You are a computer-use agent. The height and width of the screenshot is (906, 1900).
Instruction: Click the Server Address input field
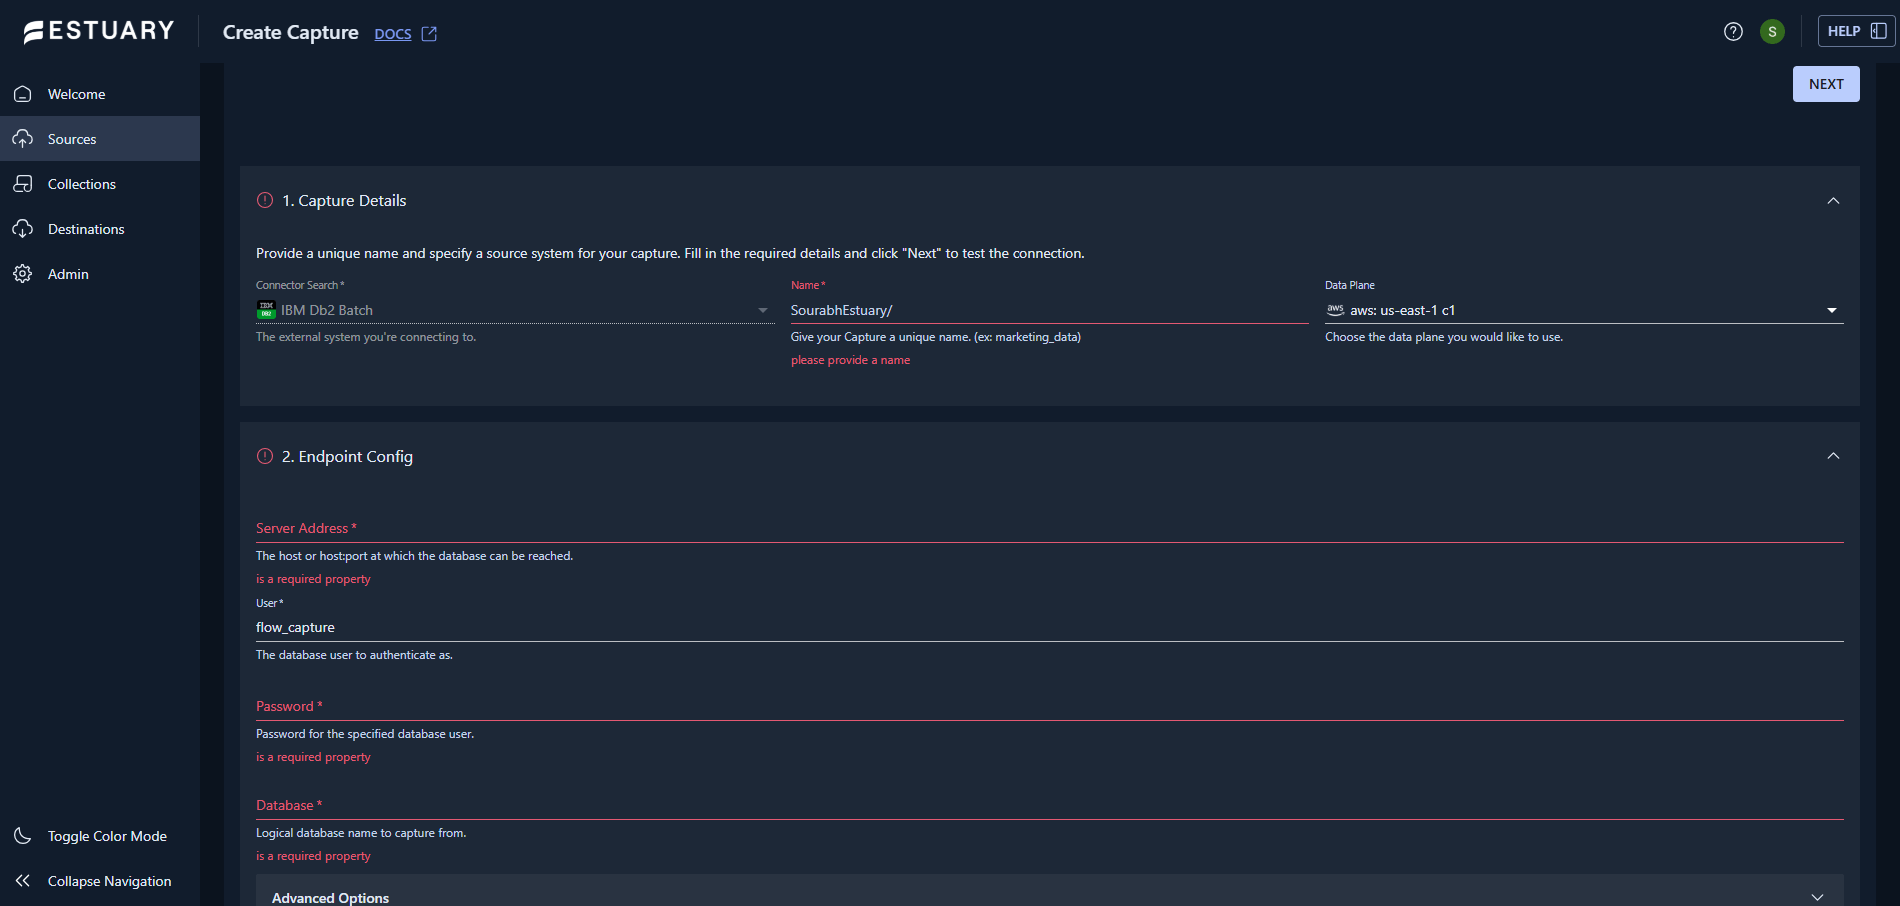tap(1048, 528)
